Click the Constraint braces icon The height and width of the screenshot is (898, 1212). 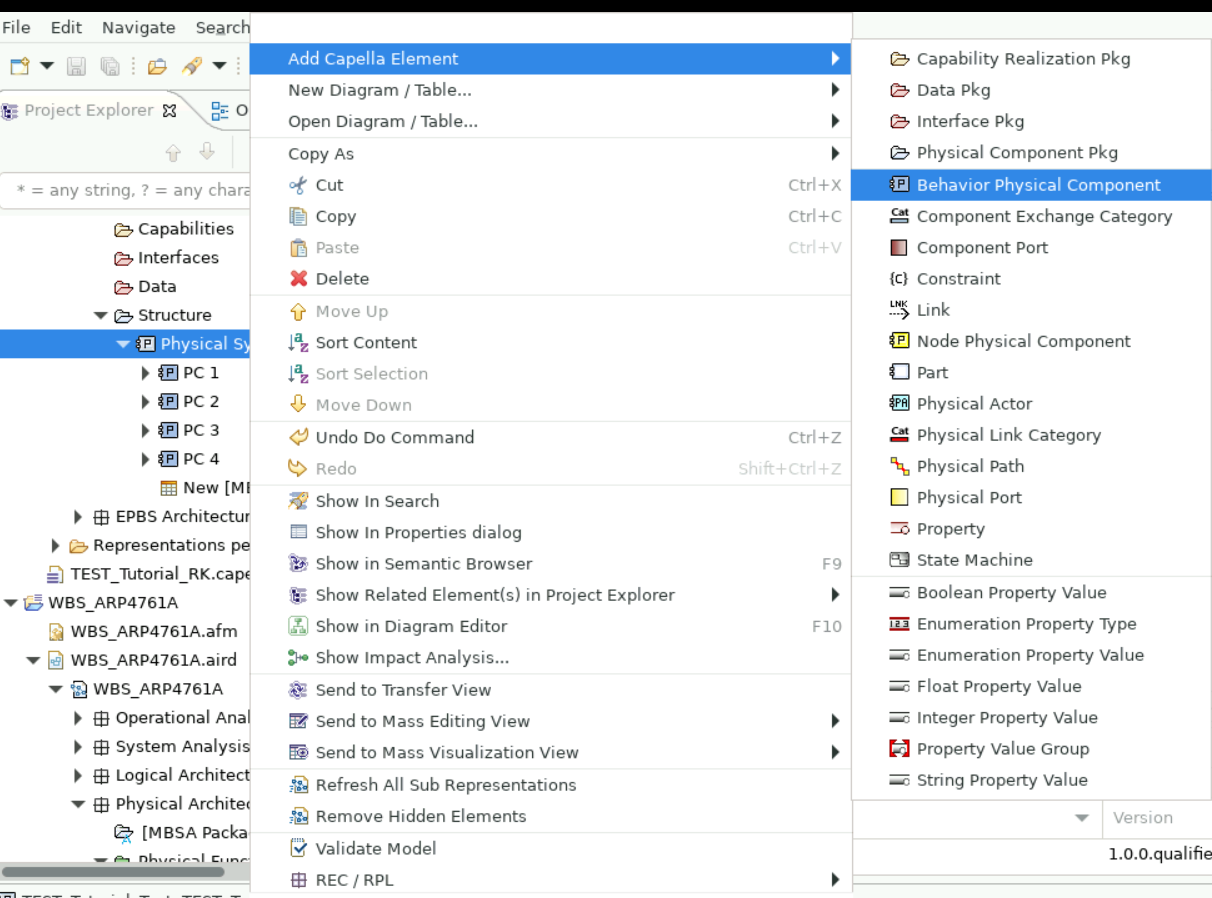tap(899, 279)
